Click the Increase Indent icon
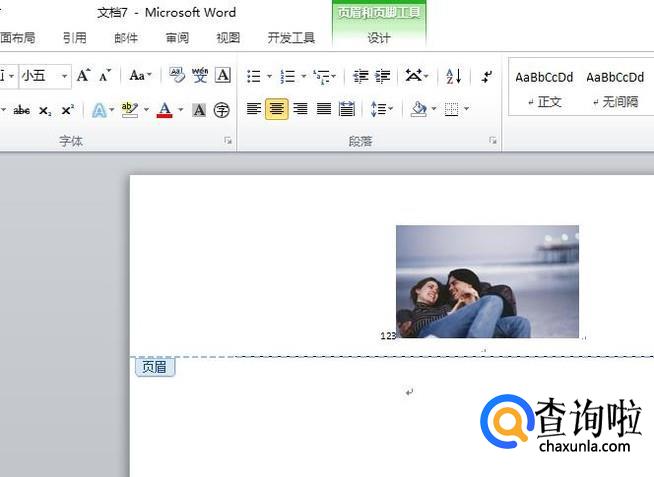Image resolution: width=654 pixels, height=477 pixels. (x=382, y=76)
